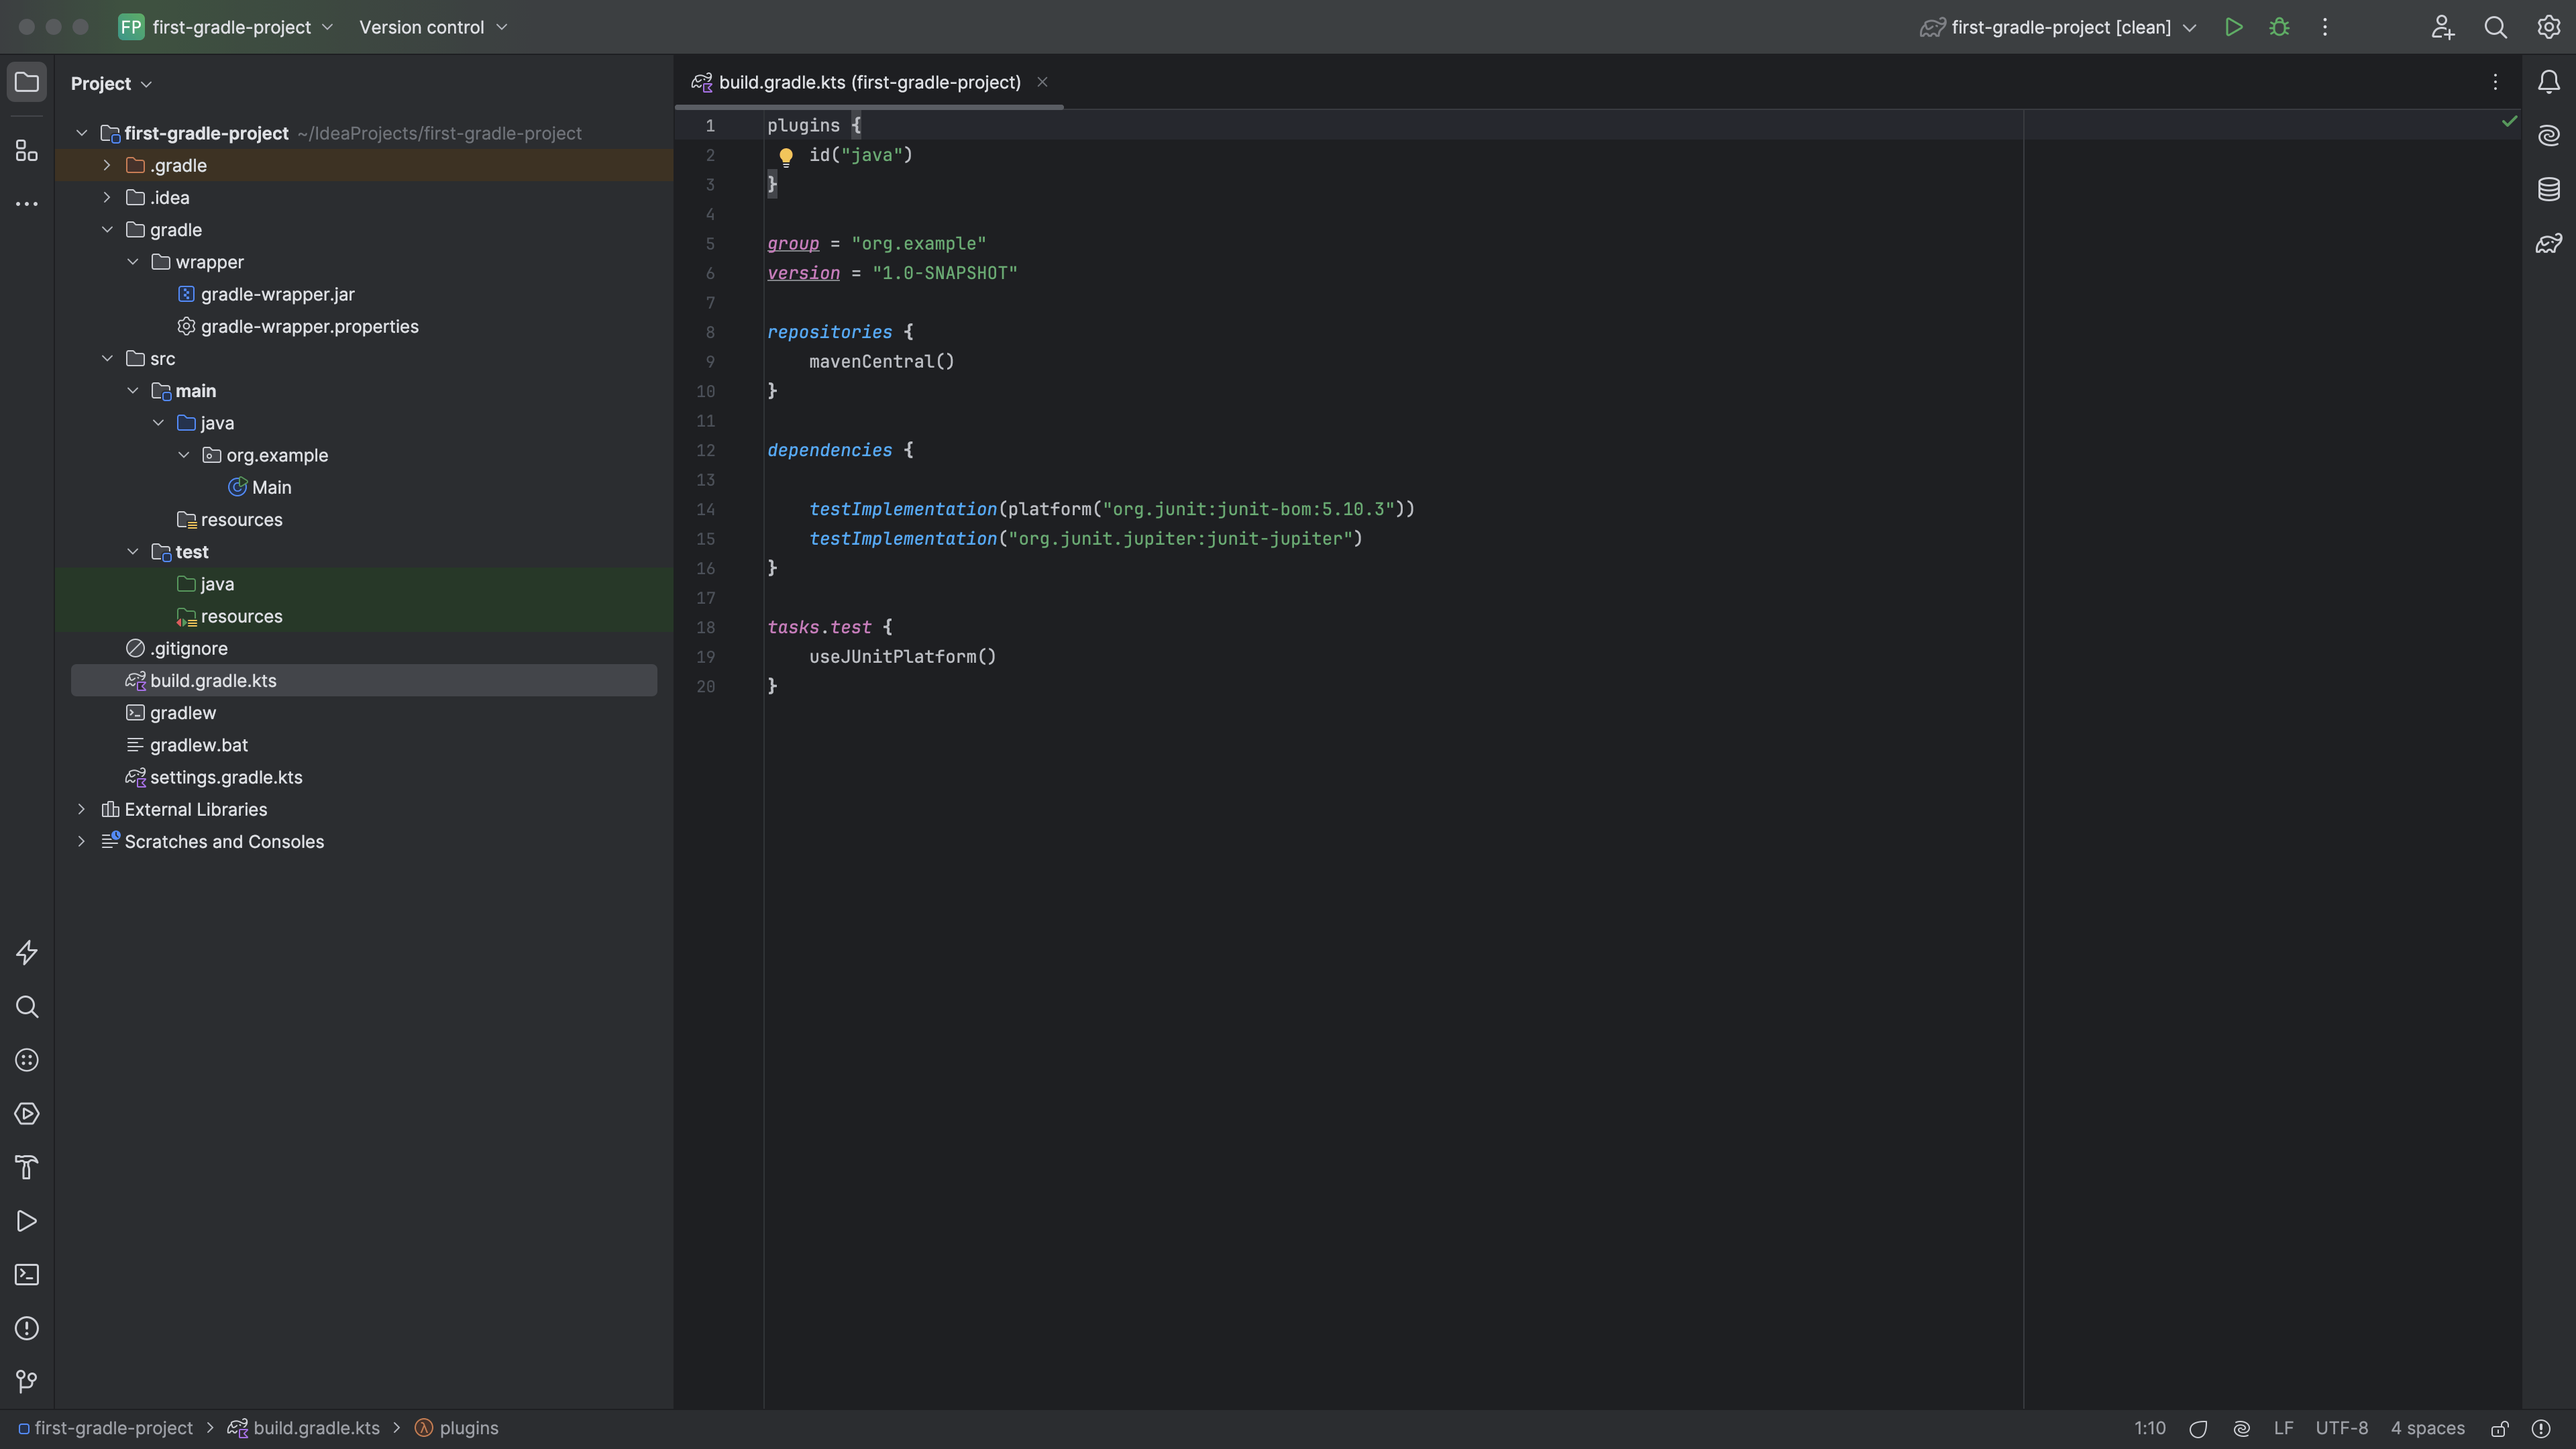
Task: Run the project using green play button
Action: point(2234,27)
